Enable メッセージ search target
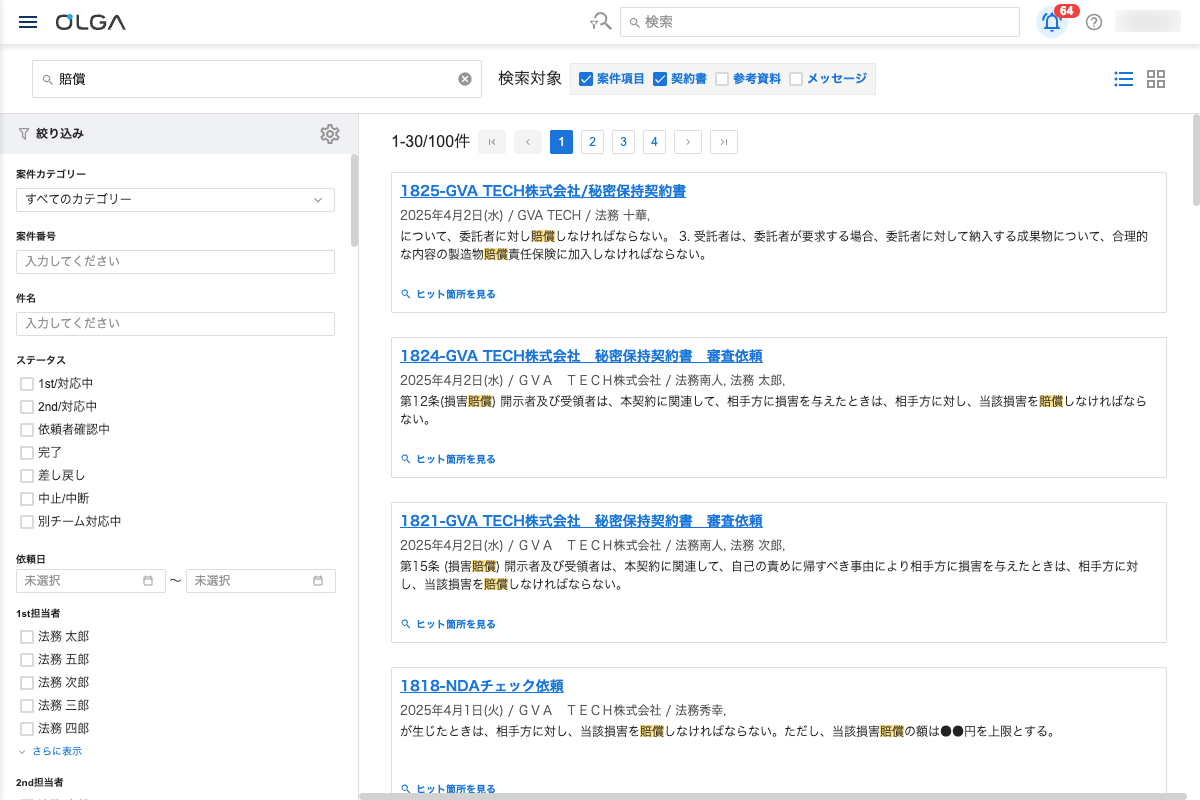 796,79
